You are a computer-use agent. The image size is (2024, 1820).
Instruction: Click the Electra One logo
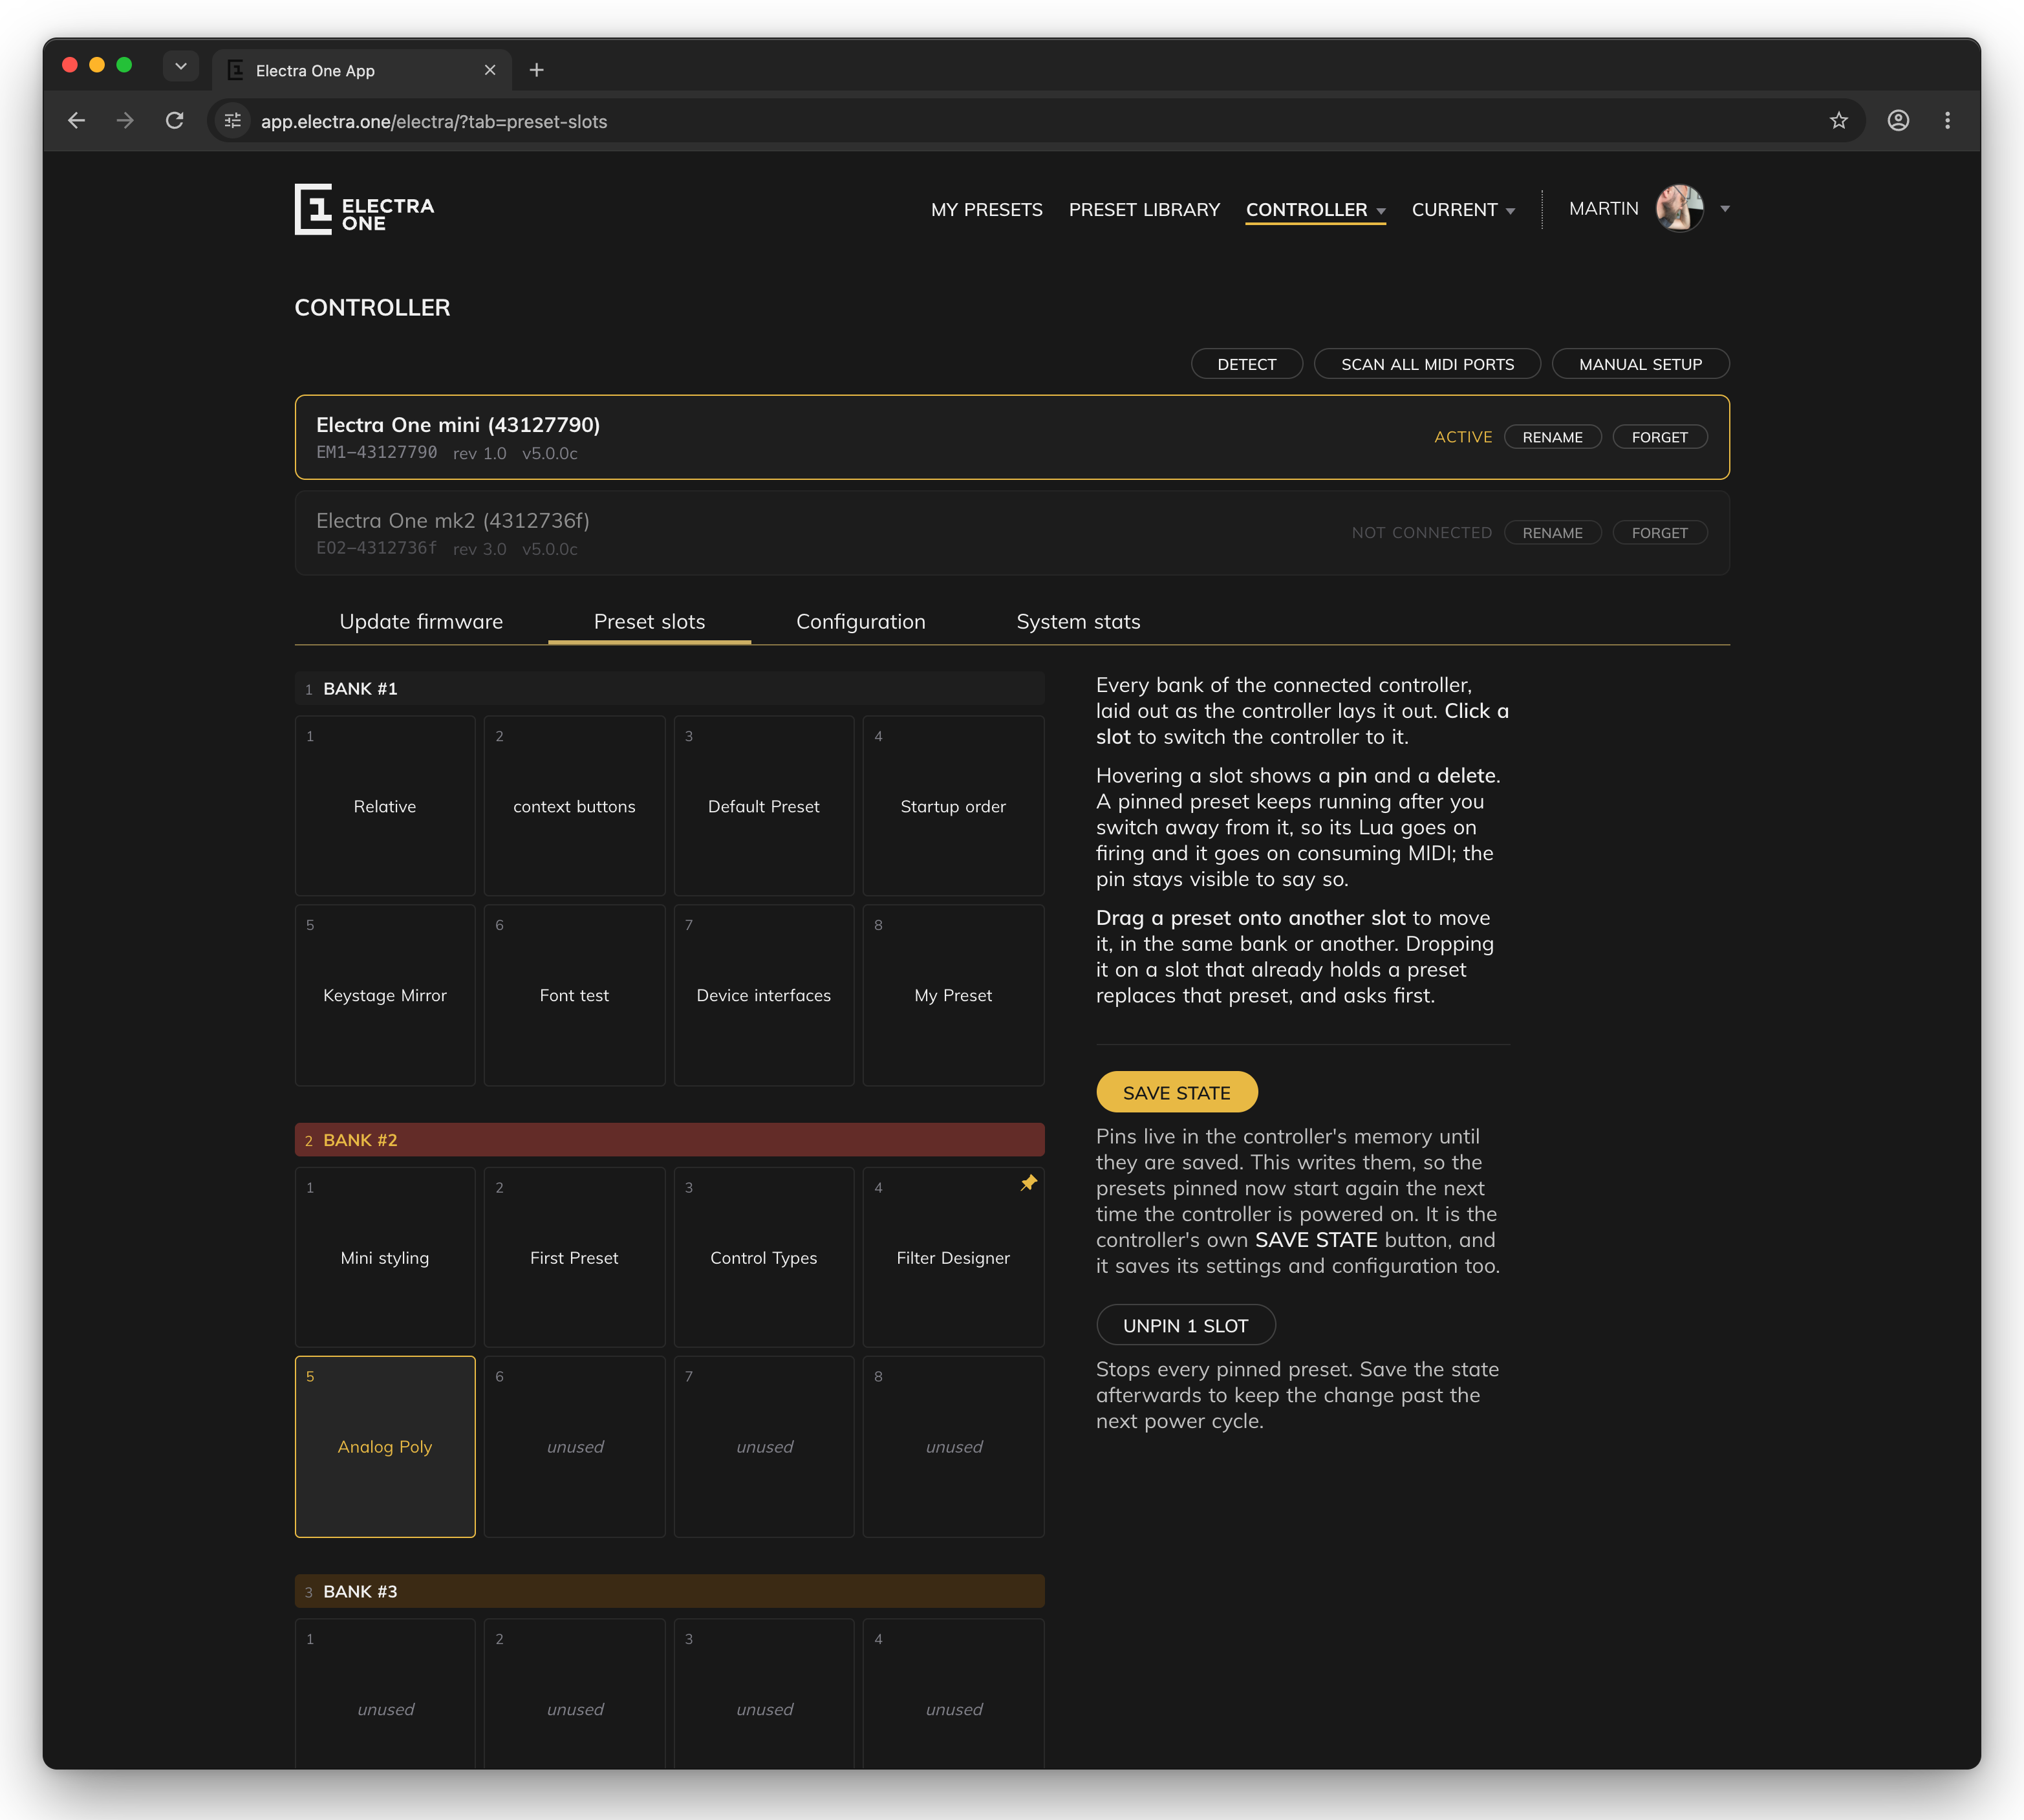point(364,209)
